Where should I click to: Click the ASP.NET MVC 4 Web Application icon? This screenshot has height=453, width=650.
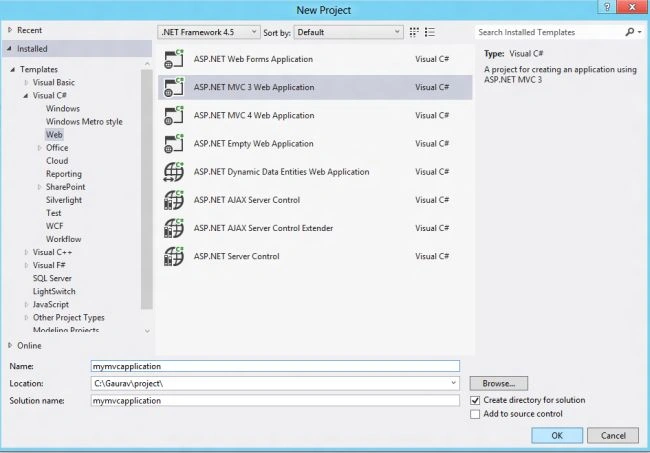(174, 115)
